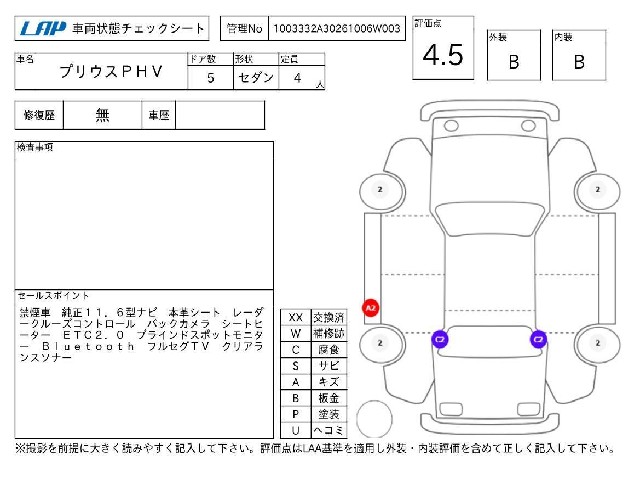Click legend row XX 交換済
Screen dimensions: 640x480
click(x=314, y=318)
